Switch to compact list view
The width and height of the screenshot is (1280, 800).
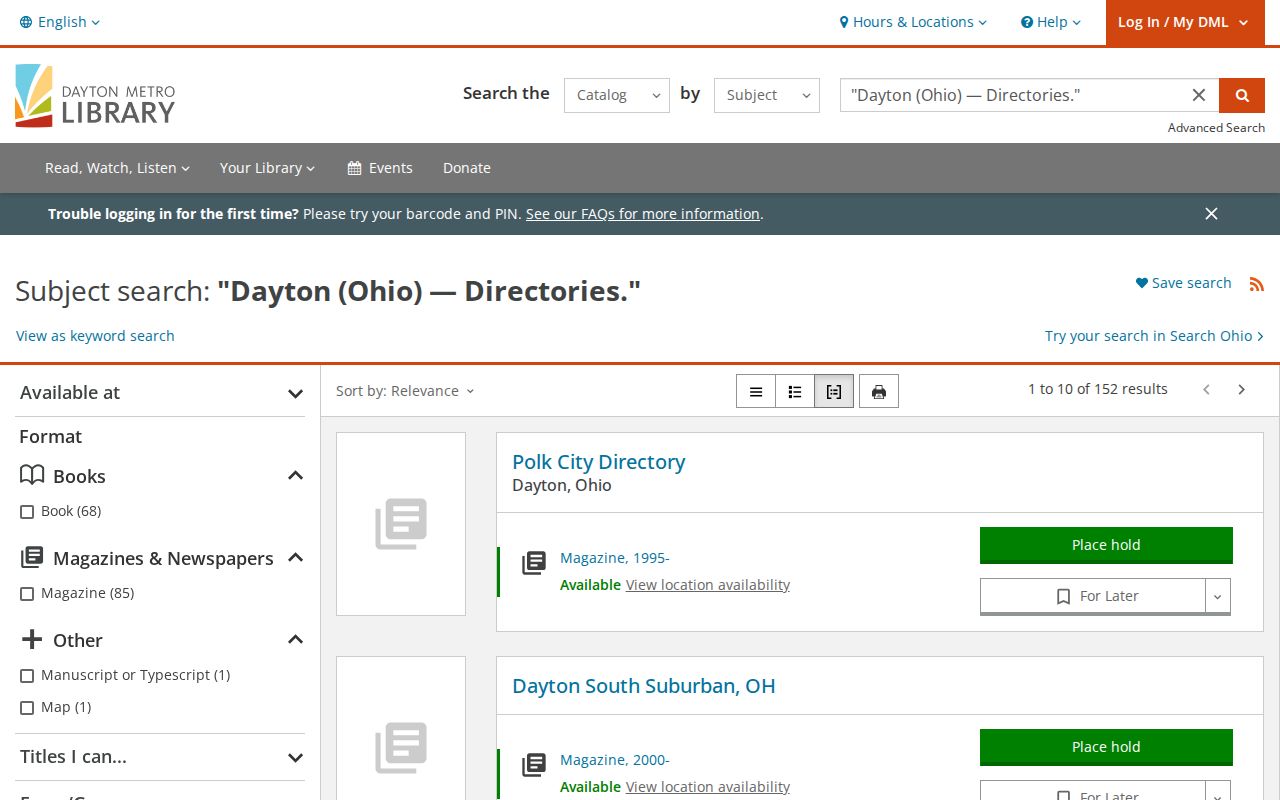click(x=756, y=391)
